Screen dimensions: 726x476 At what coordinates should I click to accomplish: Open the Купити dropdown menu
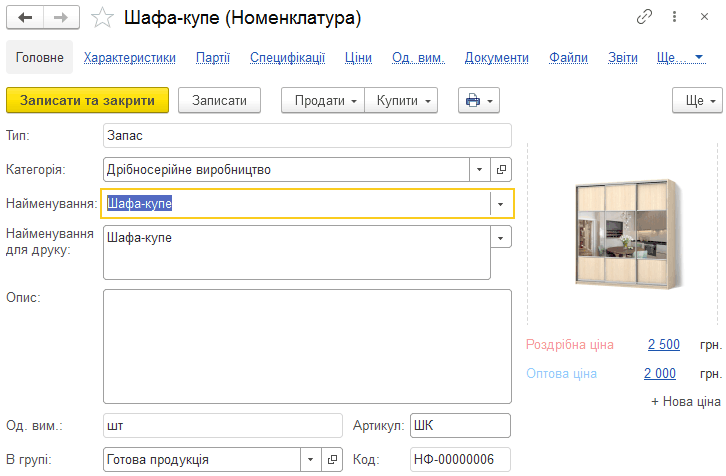pos(401,100)
